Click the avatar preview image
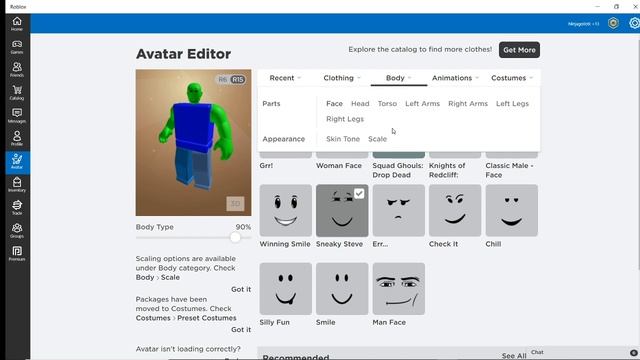This screenshot has height=360, width=640. coord(193,142)
